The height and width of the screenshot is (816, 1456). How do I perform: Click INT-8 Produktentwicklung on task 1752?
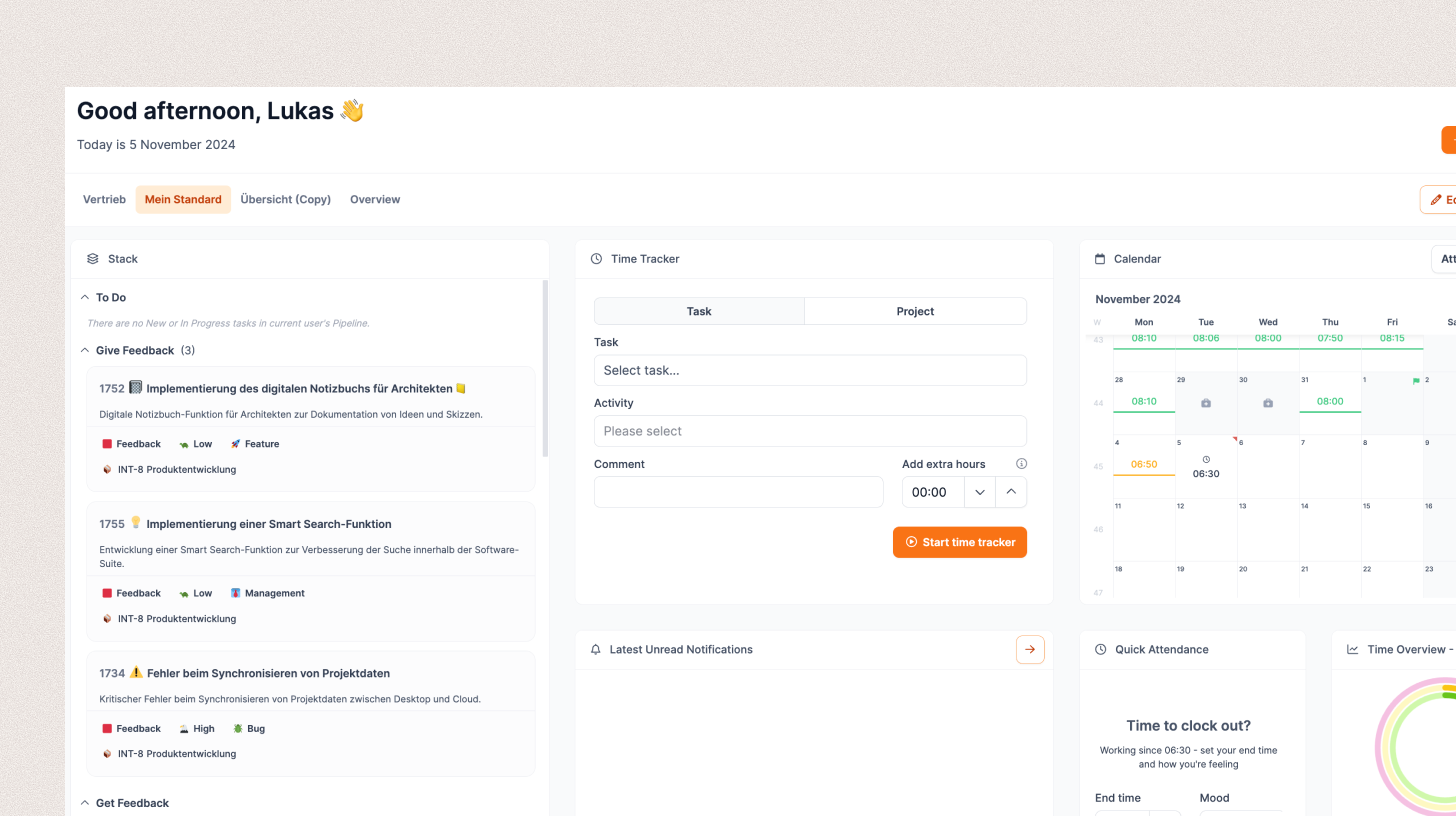169,469
